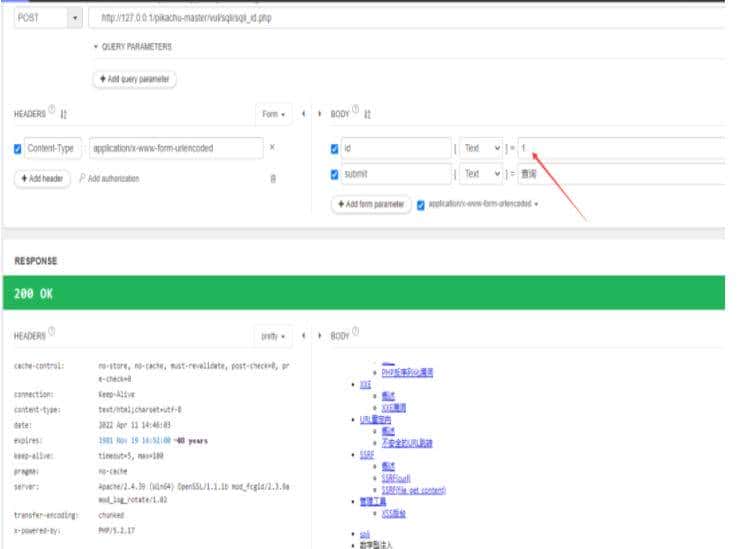The image size is (741, 549).
Task: Open the Form dropdown in request headers
Action: [x=274, y=114]
